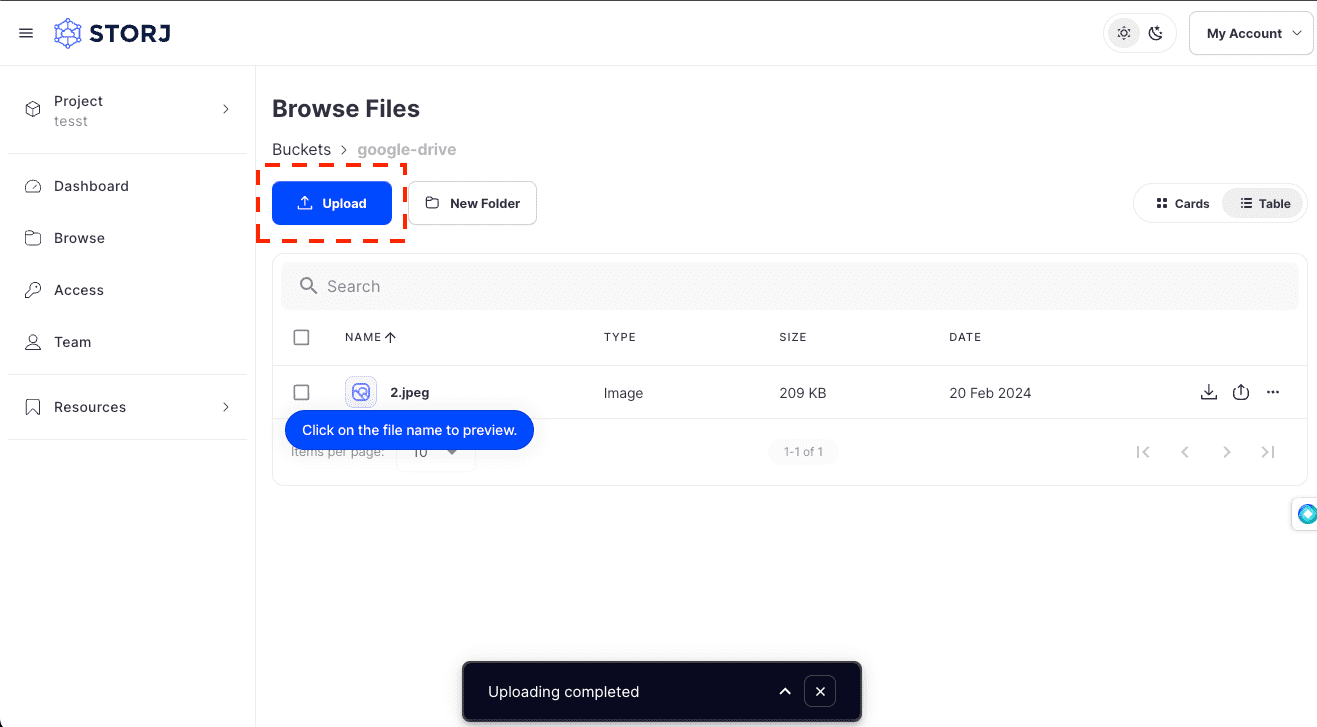The height and width of the screenshot is (727, 1317).
Task: Click the TYPE column header
Action: [620, 337]
